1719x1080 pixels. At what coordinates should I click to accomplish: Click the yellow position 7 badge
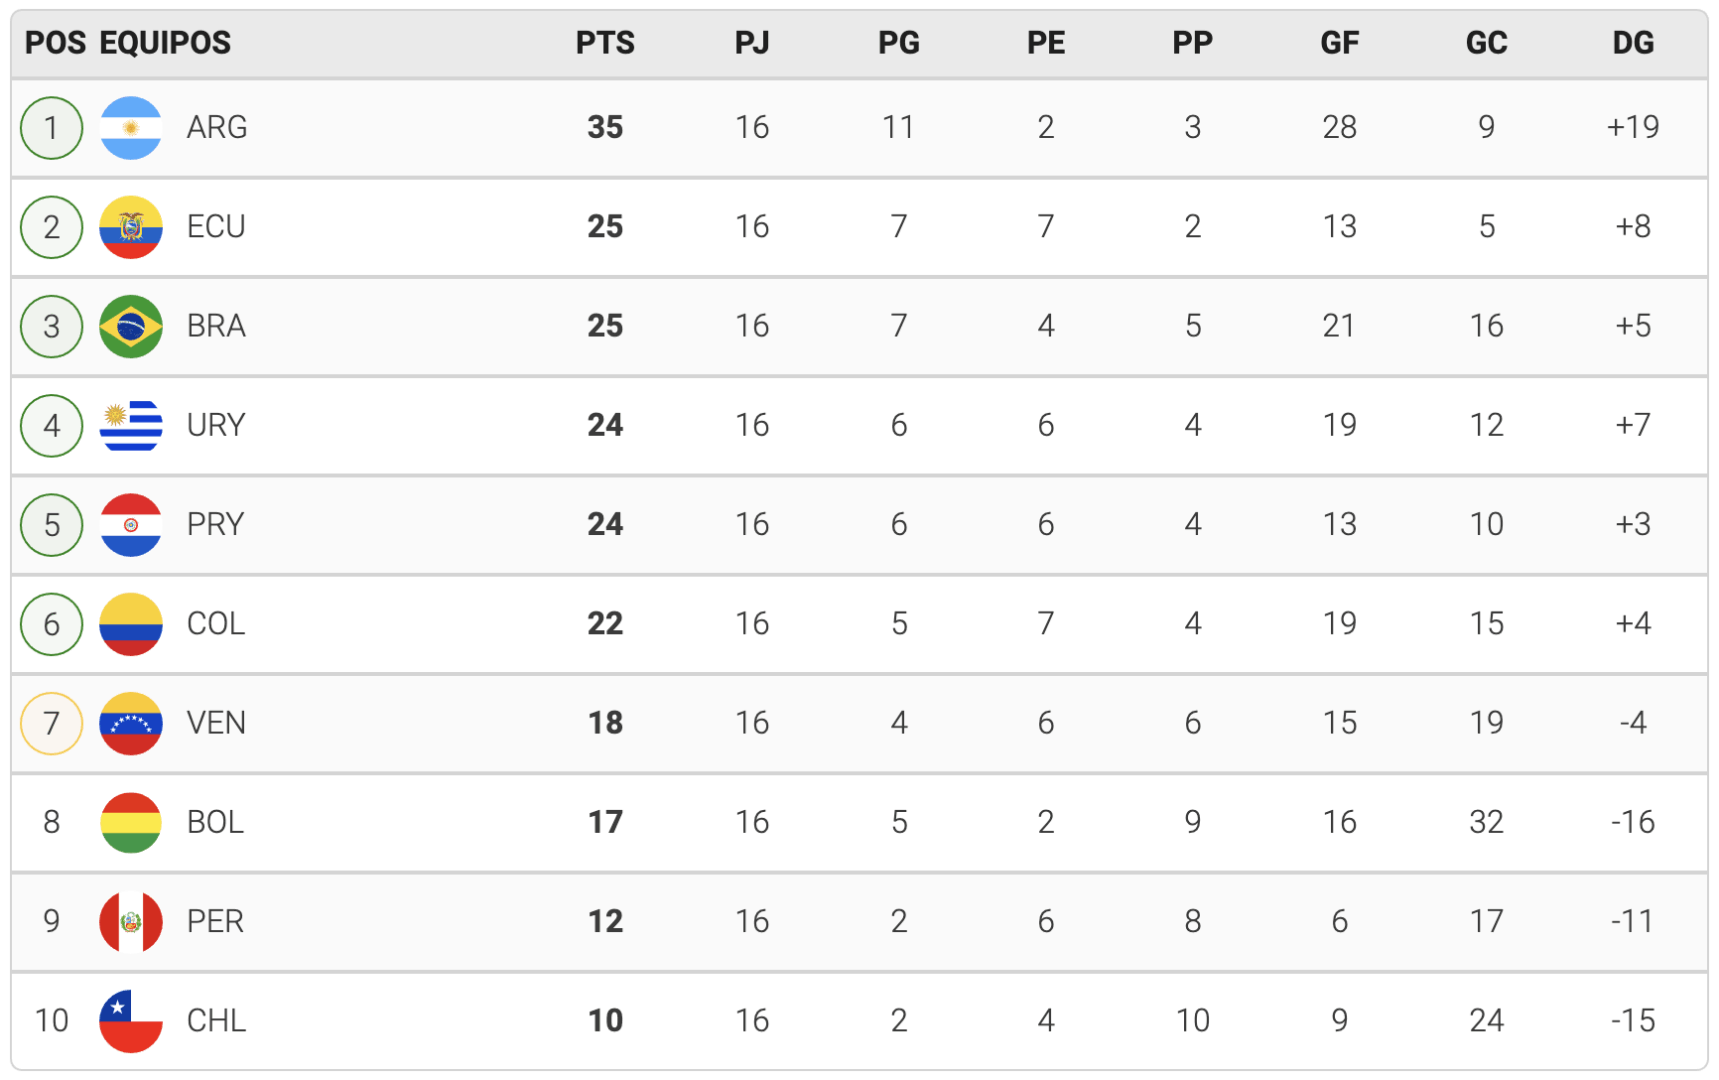[x=52, y=723]
